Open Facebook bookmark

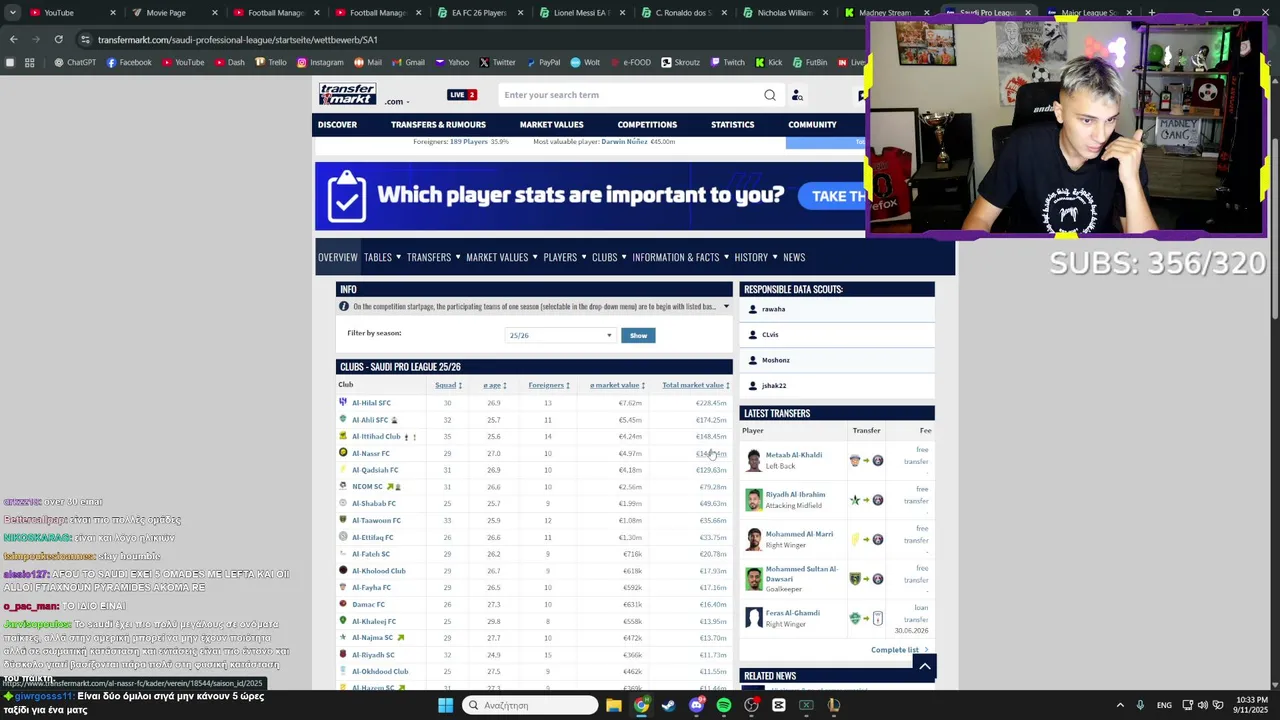coord(128,62)
